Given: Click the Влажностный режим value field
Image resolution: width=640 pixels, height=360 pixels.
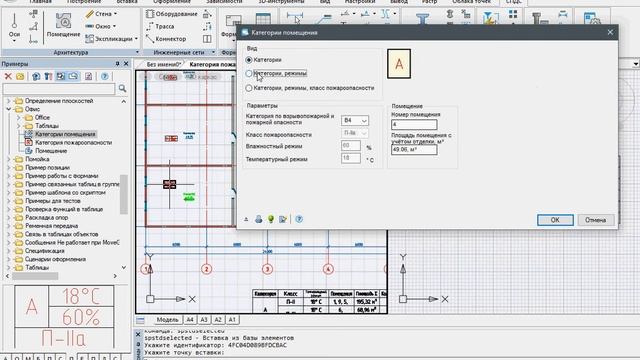Looking at the screenshot, I should point(351,146).
